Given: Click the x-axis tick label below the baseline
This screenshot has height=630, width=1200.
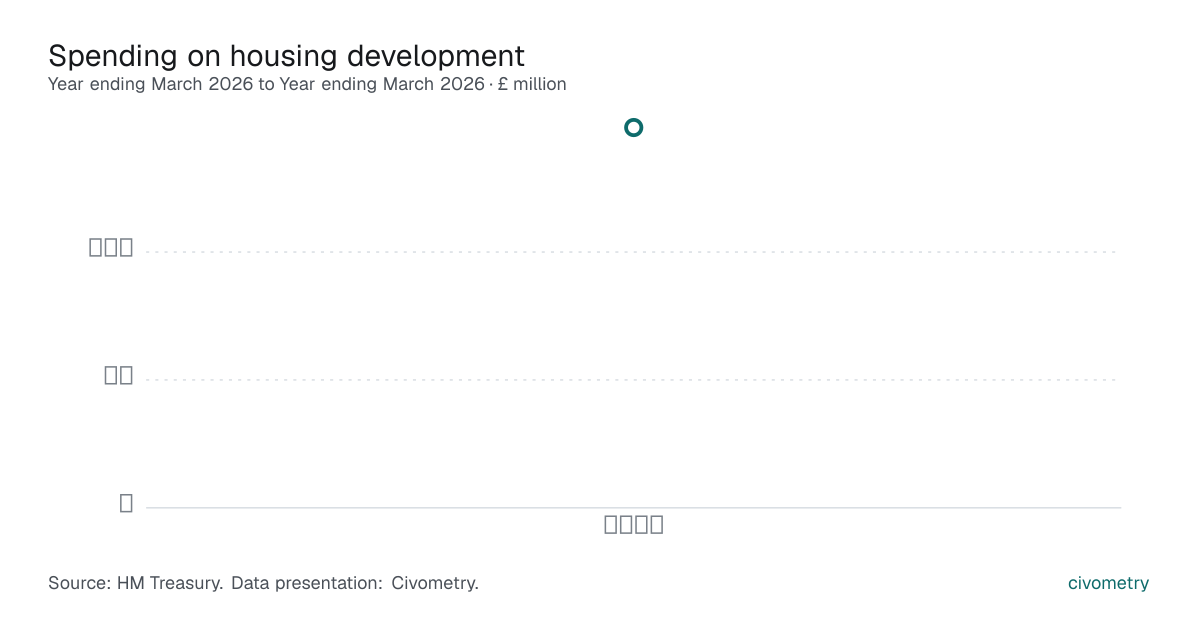Looking at the screenshot, I should click(x=634, y=524).
